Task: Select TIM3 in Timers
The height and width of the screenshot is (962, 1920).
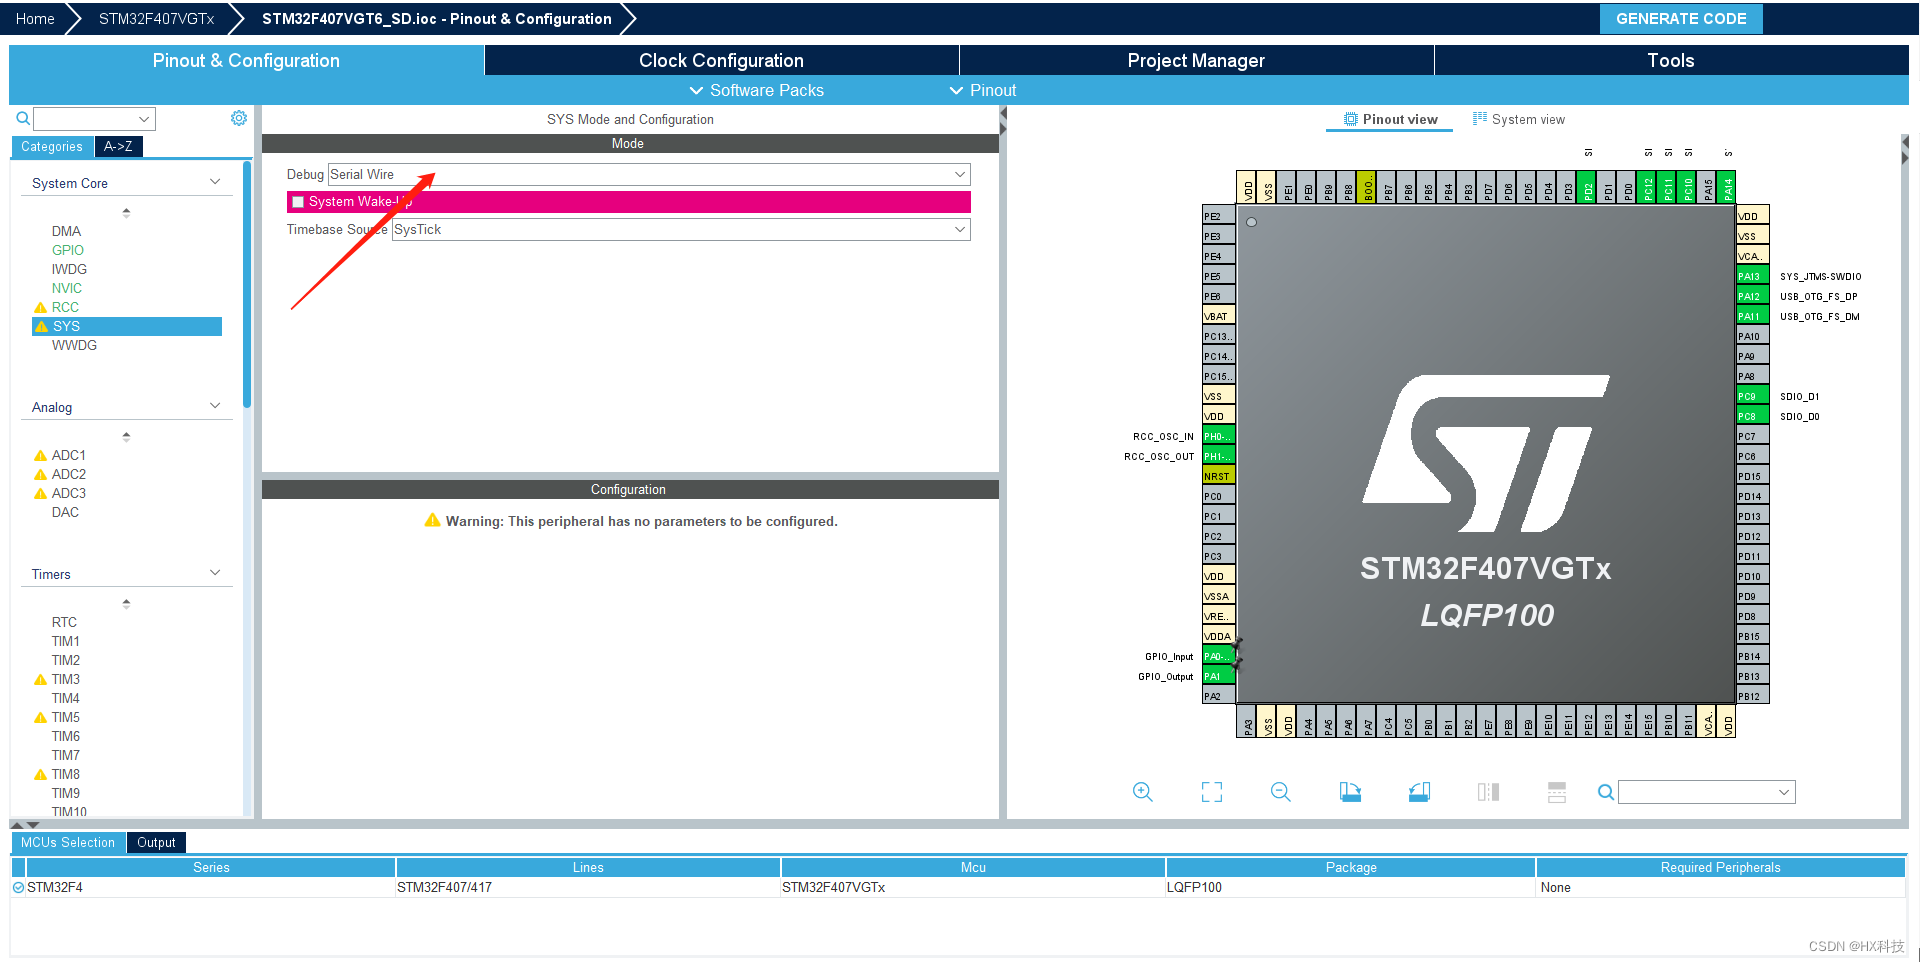Action: (x=66, y=679)
